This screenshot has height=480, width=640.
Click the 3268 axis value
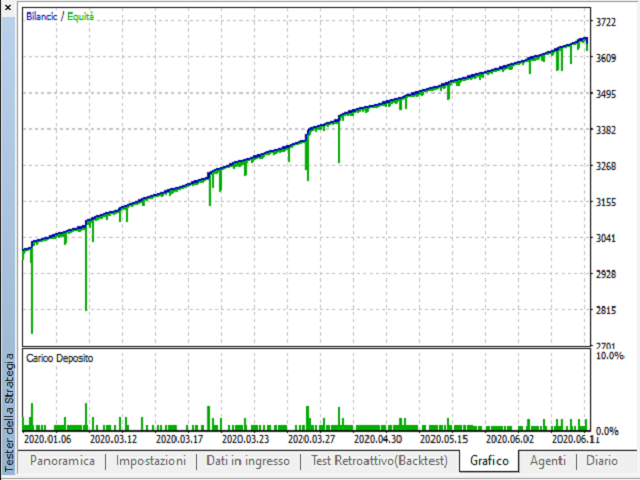tap(606, 166)
